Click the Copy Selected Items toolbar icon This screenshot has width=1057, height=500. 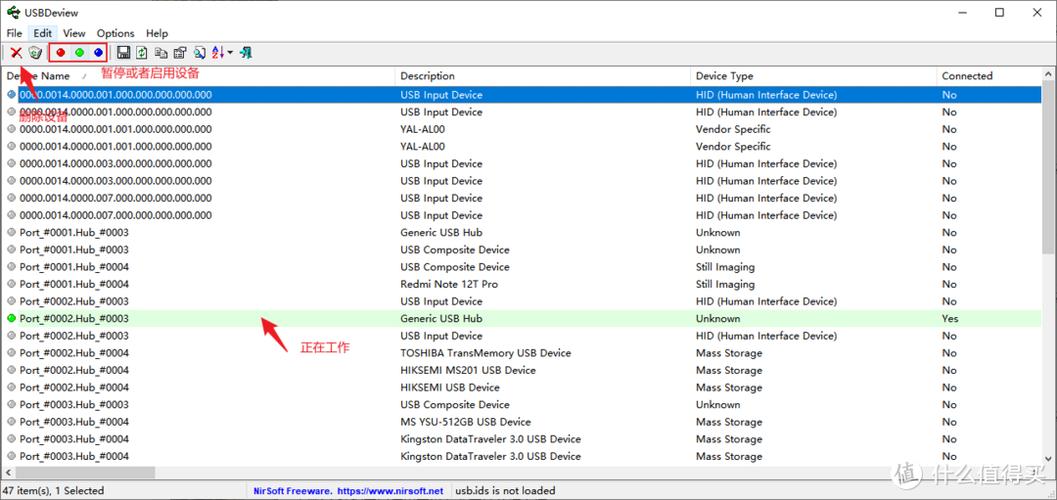[161, 53]
